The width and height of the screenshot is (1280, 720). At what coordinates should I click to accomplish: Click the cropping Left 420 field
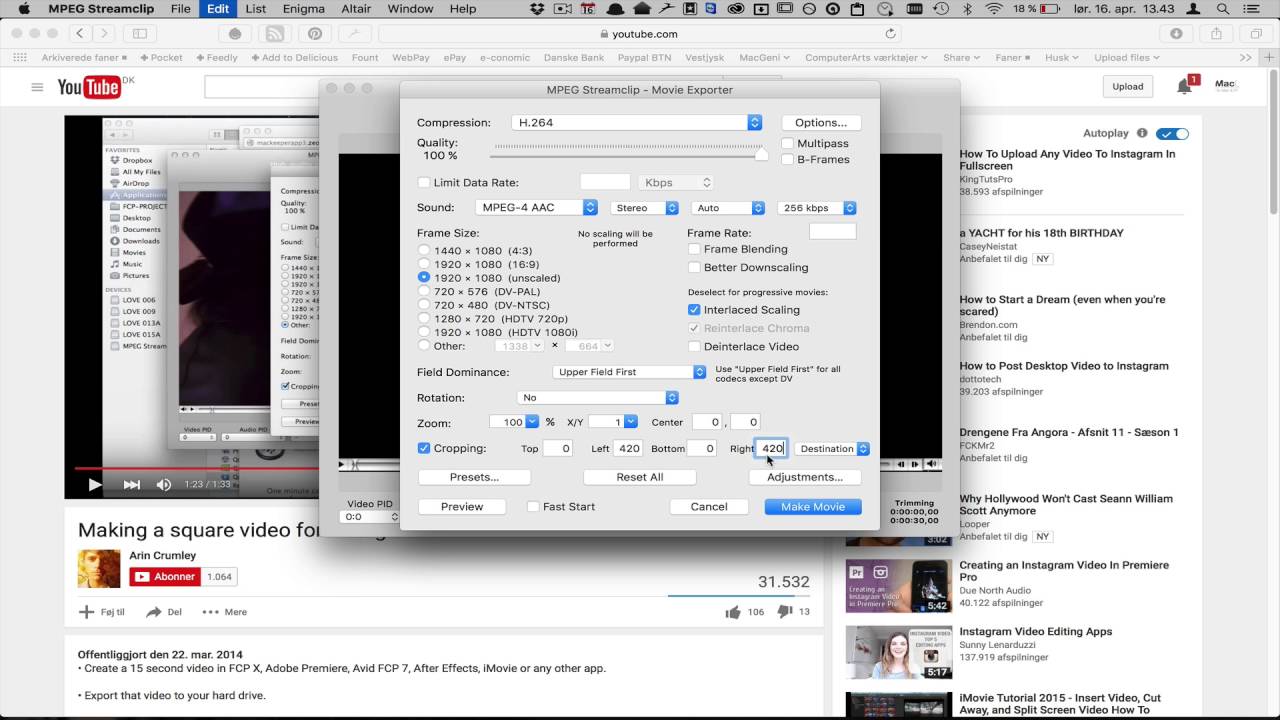pos(628,449)
